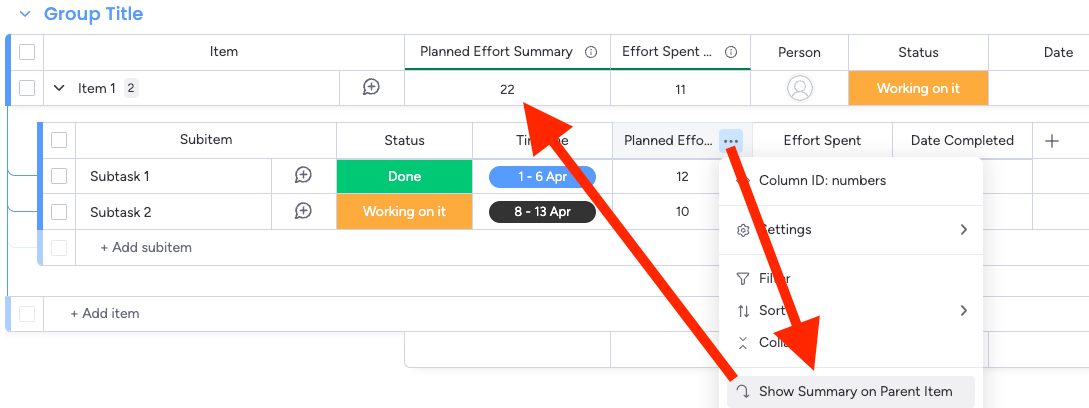Click info icon beside Planned Effort Summary
The height and width of the screenshot is (408, 1089).
[x=591, y=52]
